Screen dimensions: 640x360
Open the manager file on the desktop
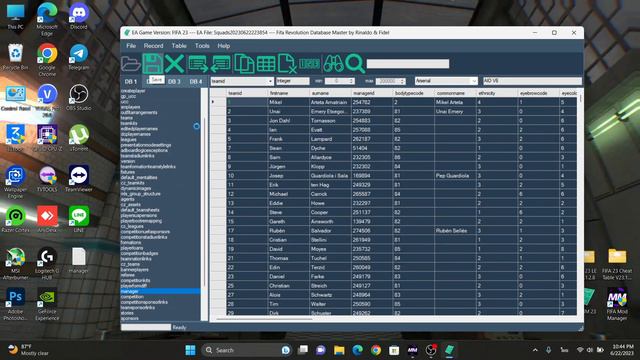point(79,260)
